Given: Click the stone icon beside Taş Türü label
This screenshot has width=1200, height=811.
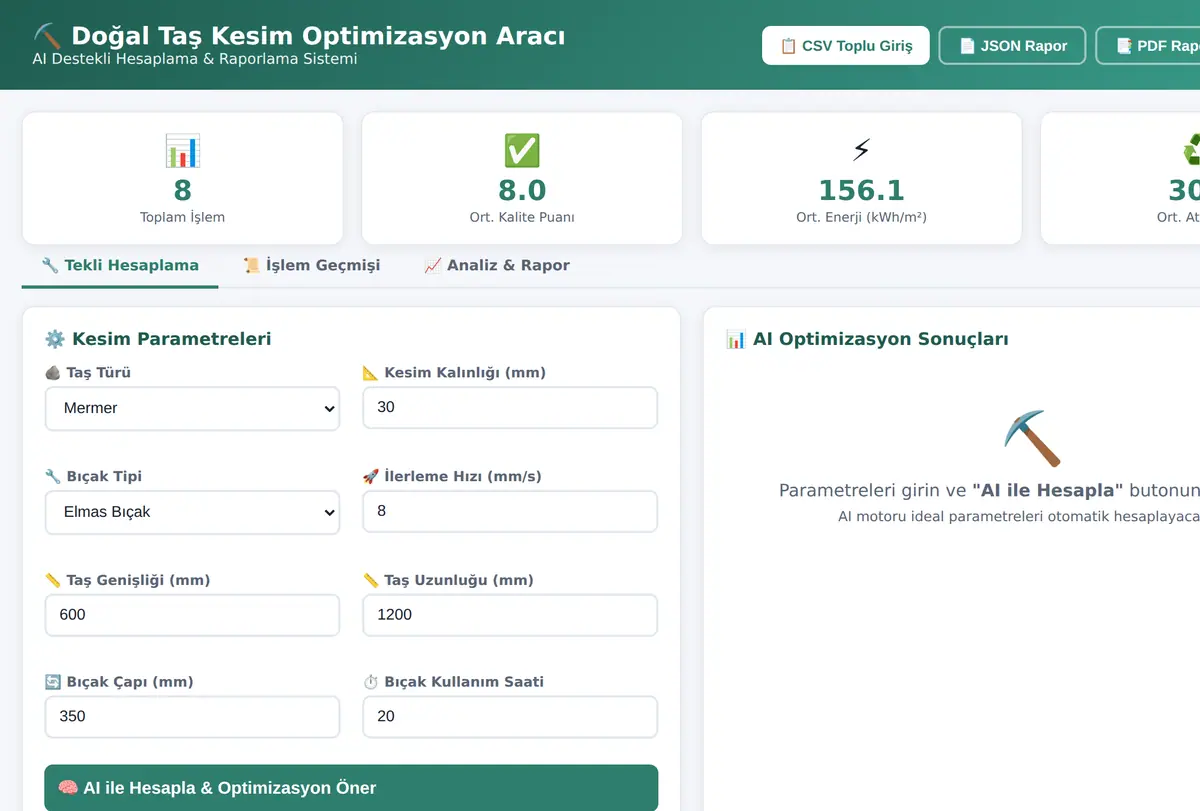Looking at the screenshot, I should click(x=53, y=373).
